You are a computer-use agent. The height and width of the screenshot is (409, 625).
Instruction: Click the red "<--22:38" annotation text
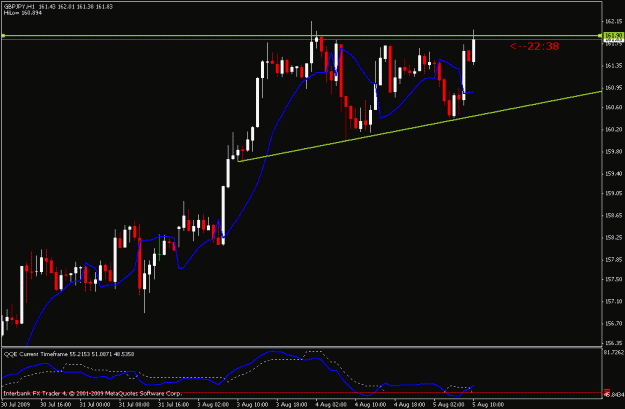click(534, 46)
